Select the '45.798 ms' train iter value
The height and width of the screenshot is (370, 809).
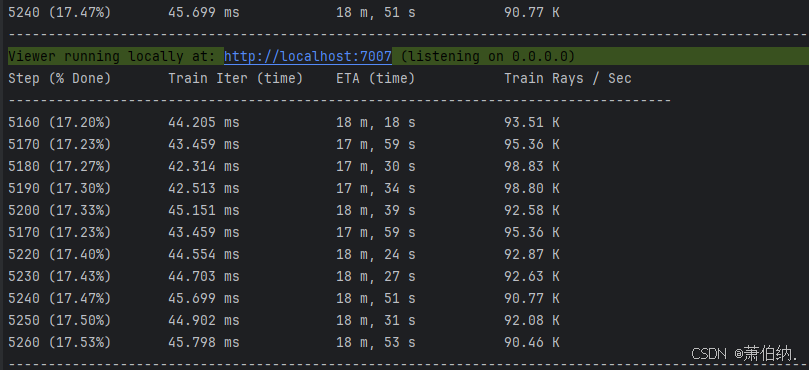204,343
